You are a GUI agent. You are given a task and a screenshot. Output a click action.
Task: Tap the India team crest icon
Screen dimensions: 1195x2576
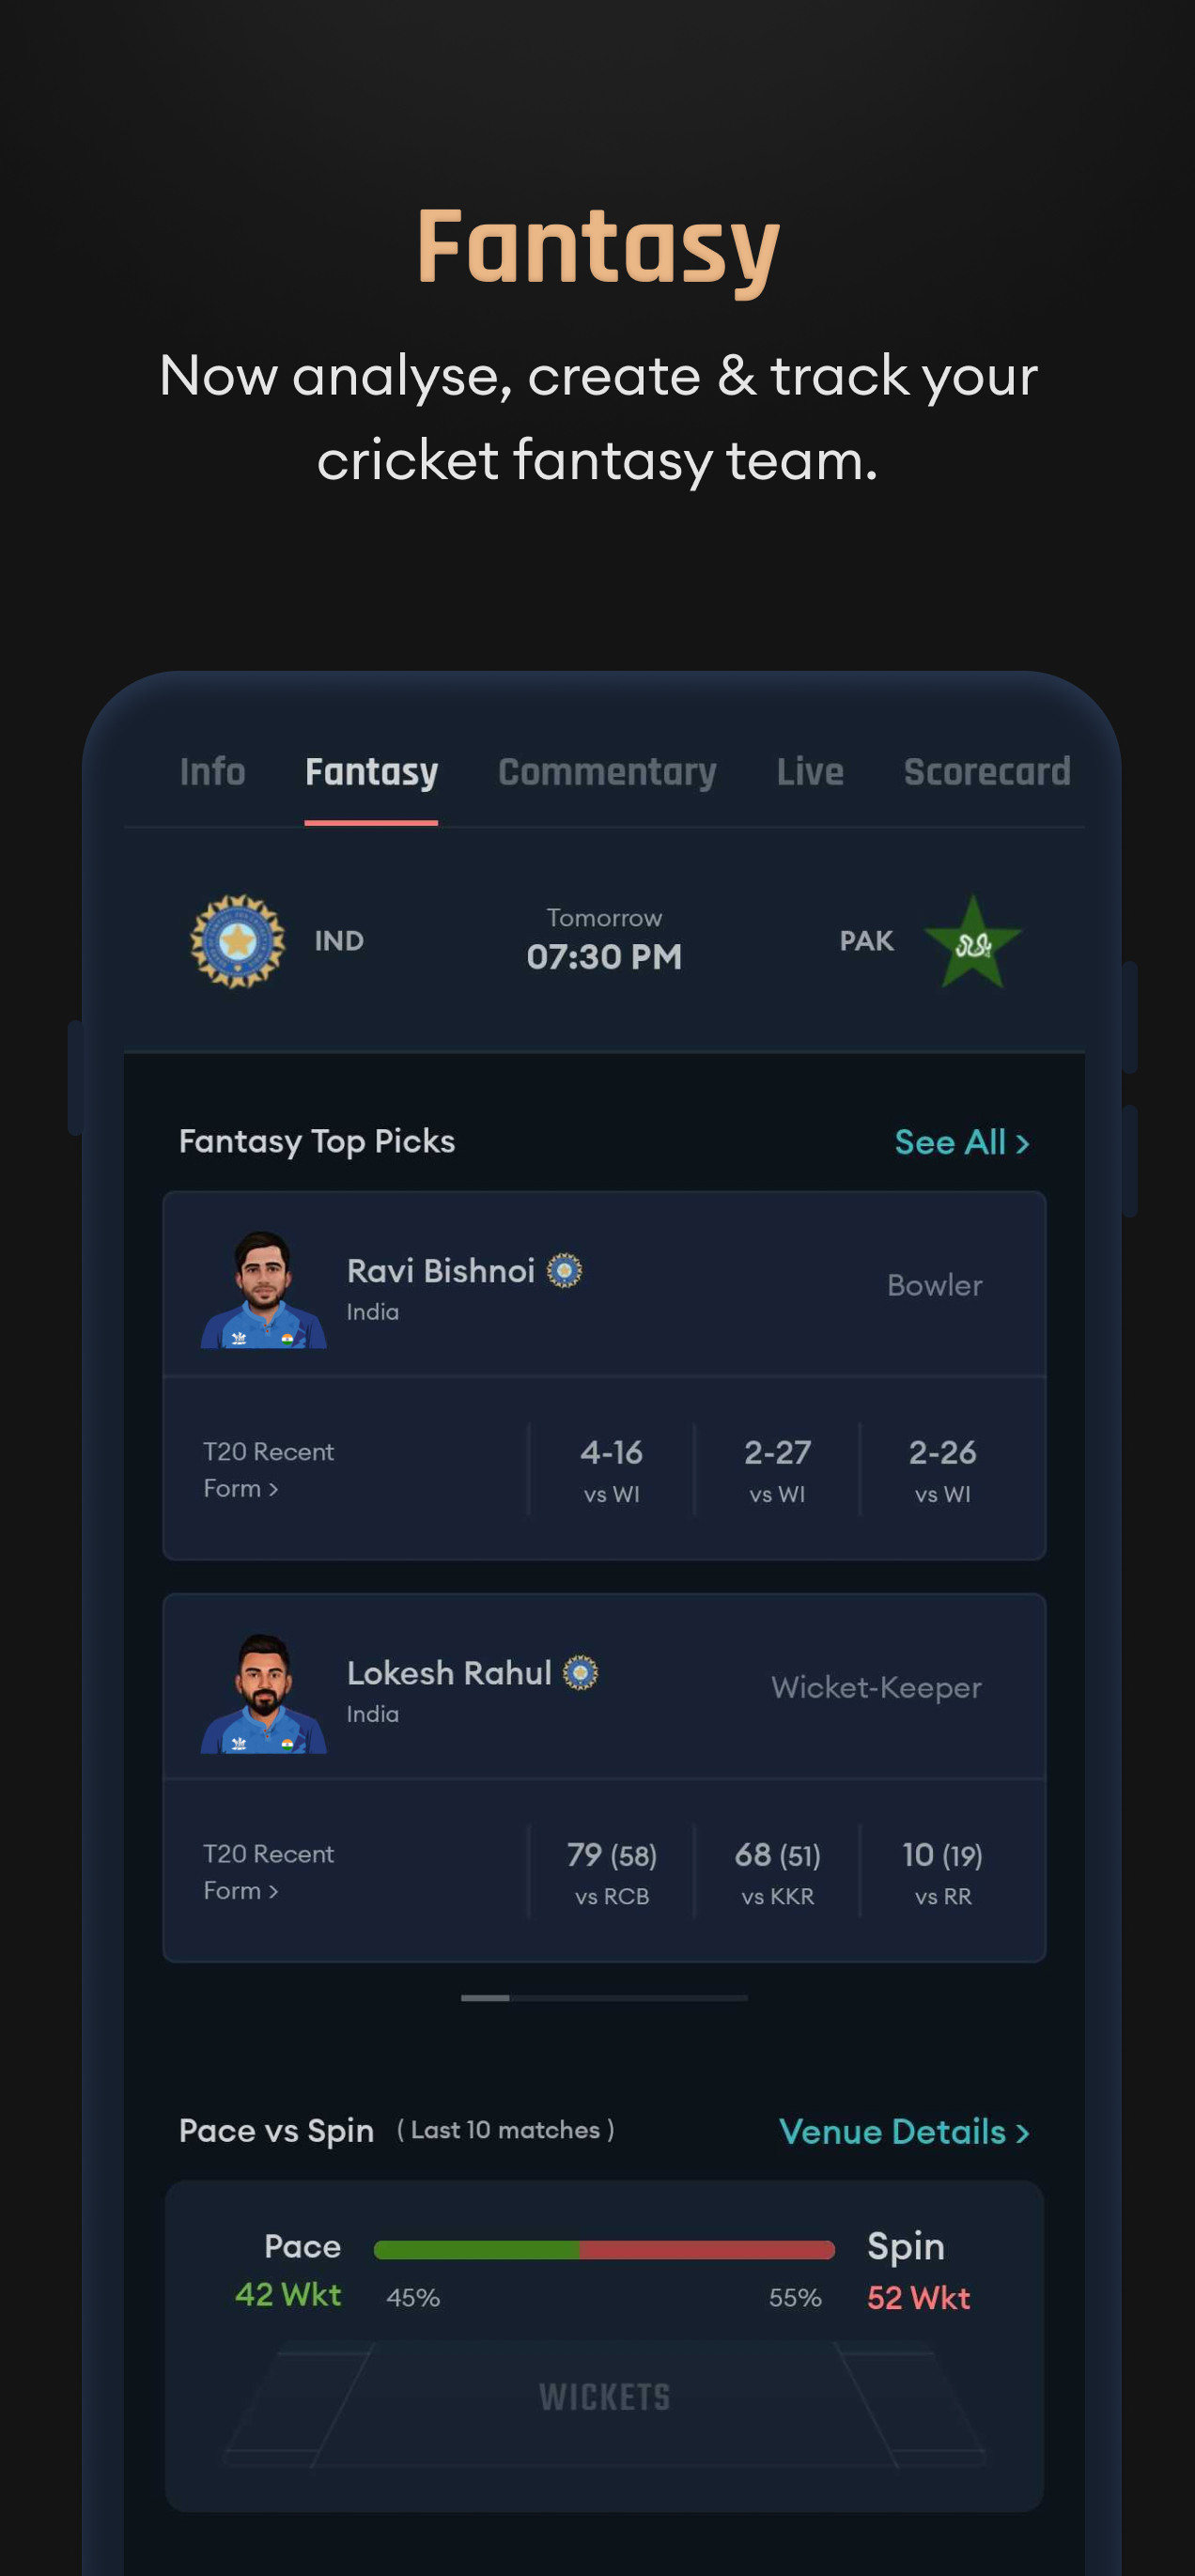(x=237, y=941)
